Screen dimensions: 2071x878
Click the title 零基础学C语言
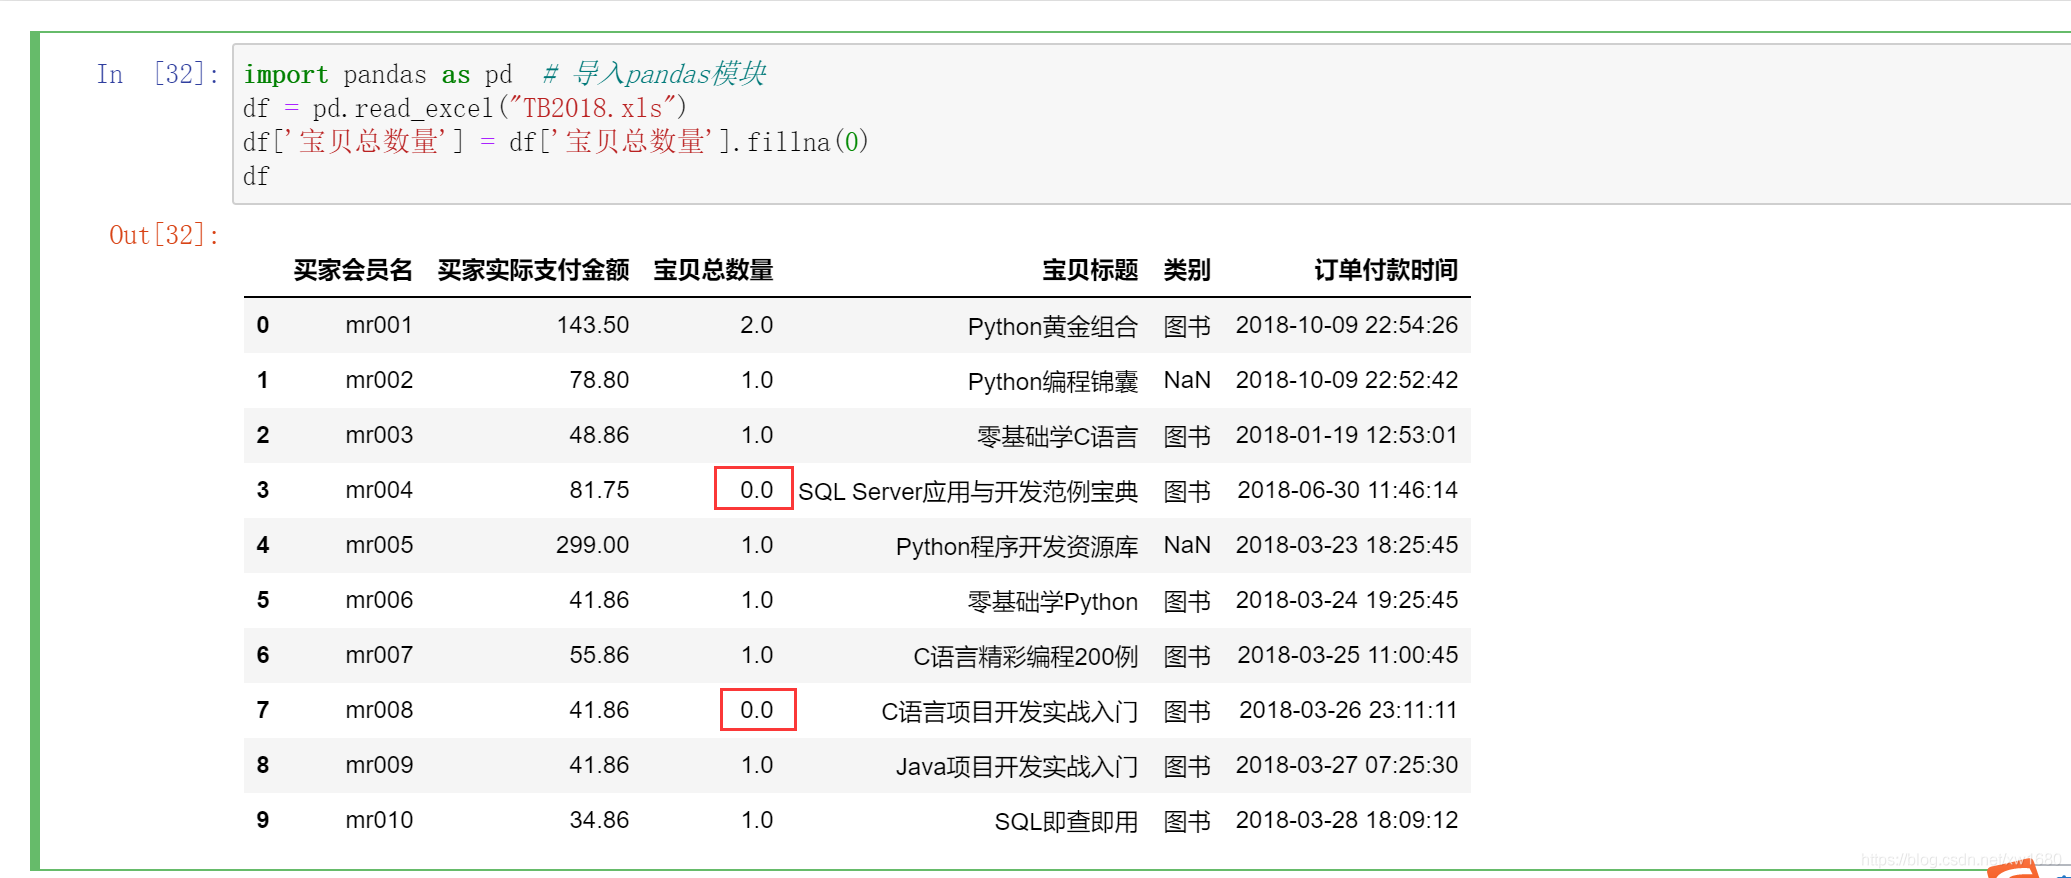(x=1058, y=436)
